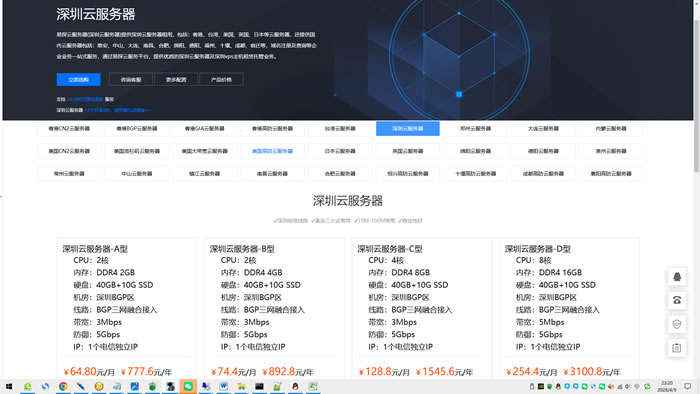The image size is (700, 394).
Task: Click the 深圳云服务器-B型 card title
Action: point(242,249)
